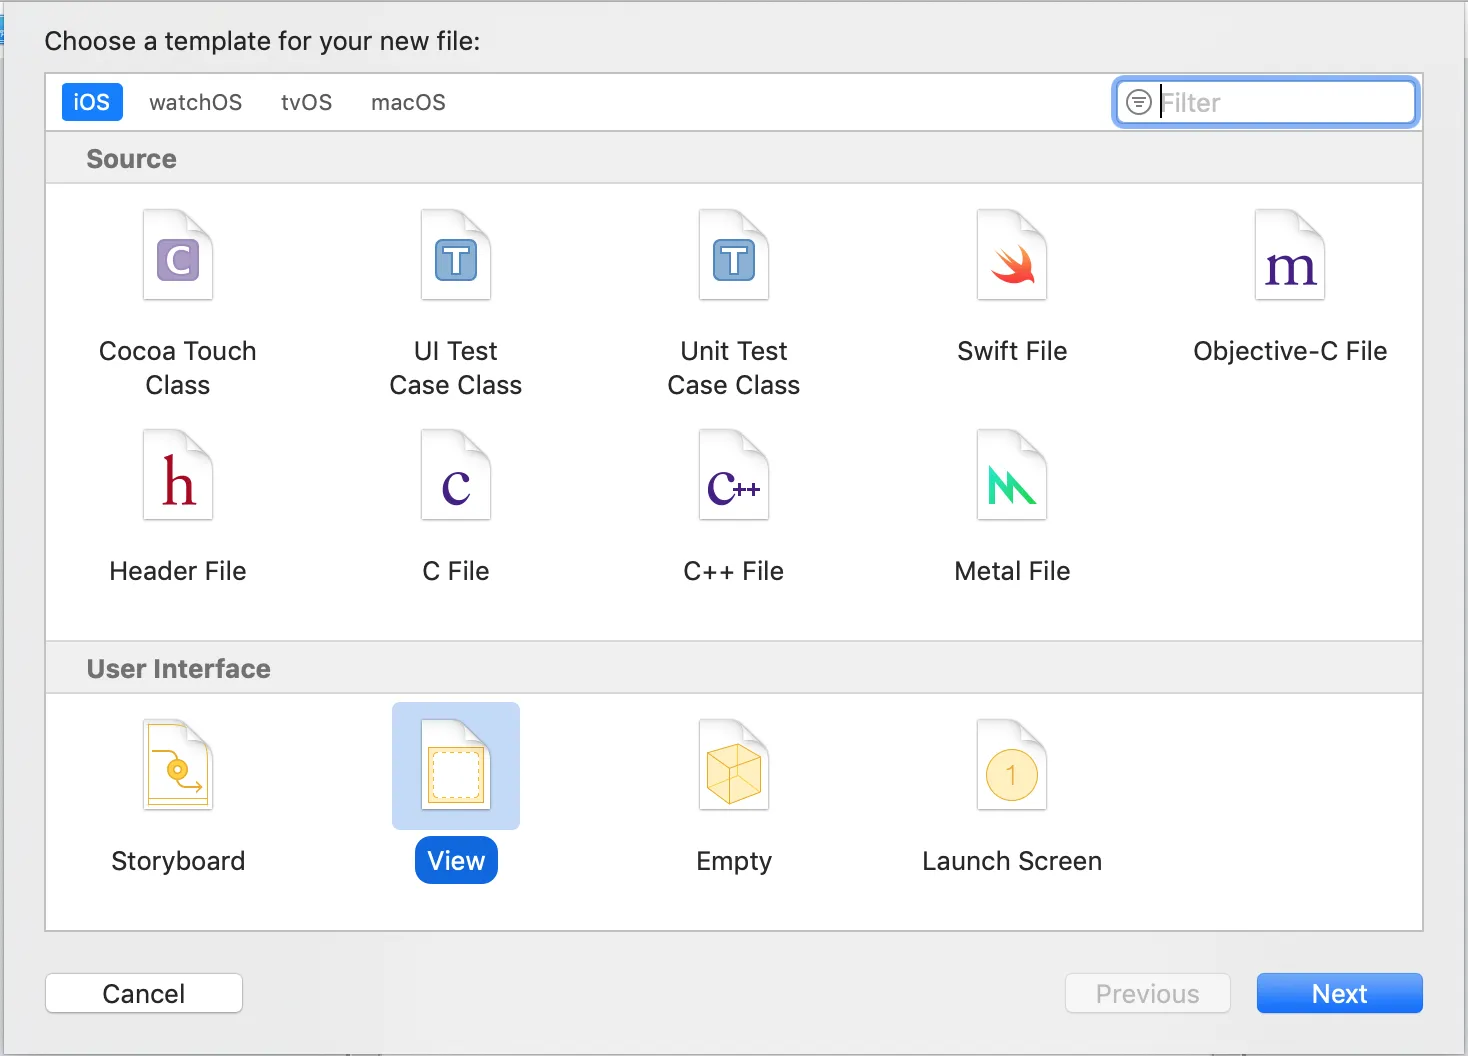Click the 'C++ File' label
Viewport: 1468px width, 1056px height.
click(734, 571)
